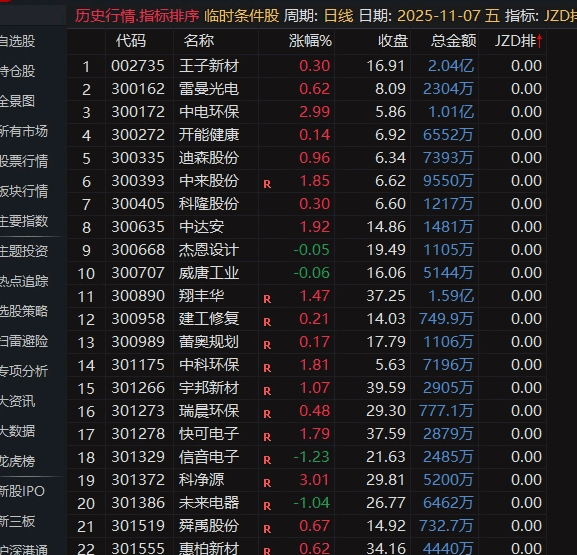The width and height of the screenshot is (577, 555).
Task: Select 股票行情 in the sidebar
Action: [24, 161]
